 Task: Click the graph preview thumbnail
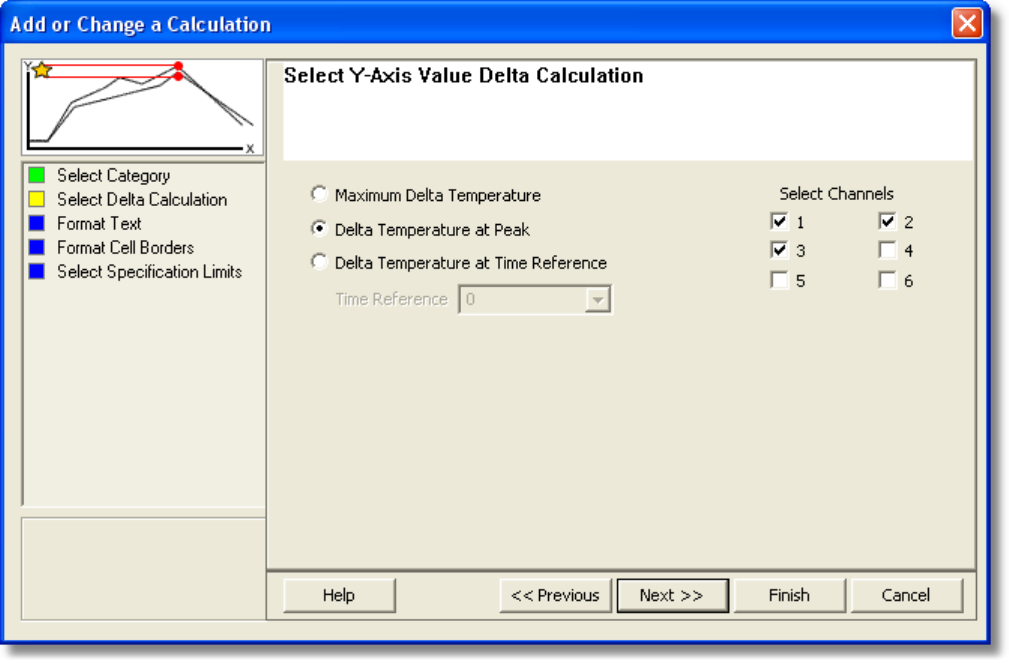point(143,108)
